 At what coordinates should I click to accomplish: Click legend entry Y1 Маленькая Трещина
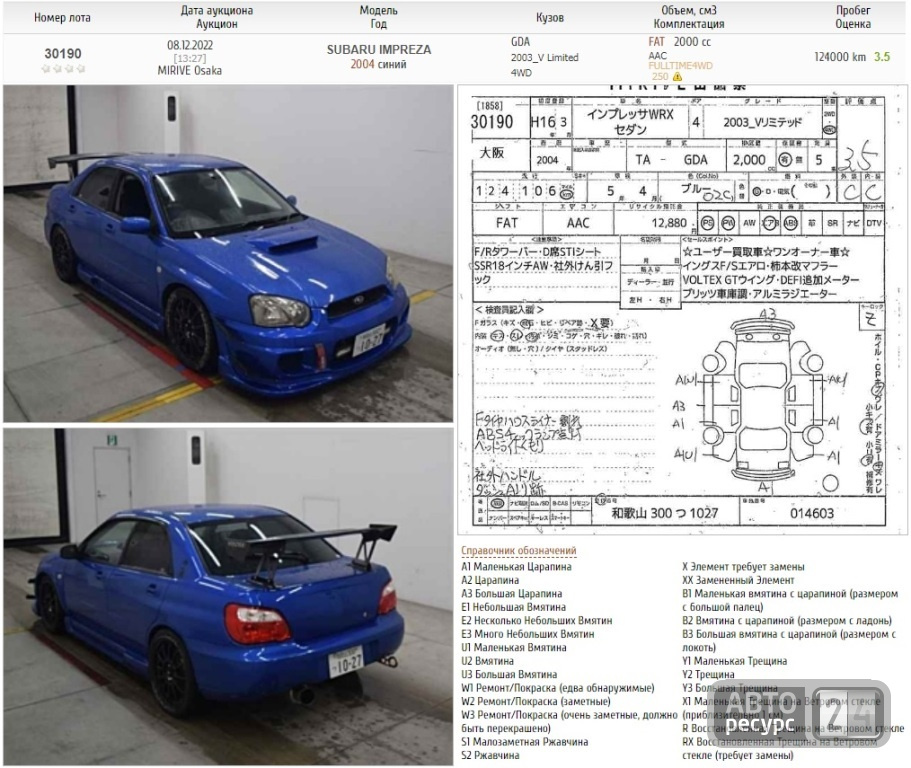coord(734,661)
